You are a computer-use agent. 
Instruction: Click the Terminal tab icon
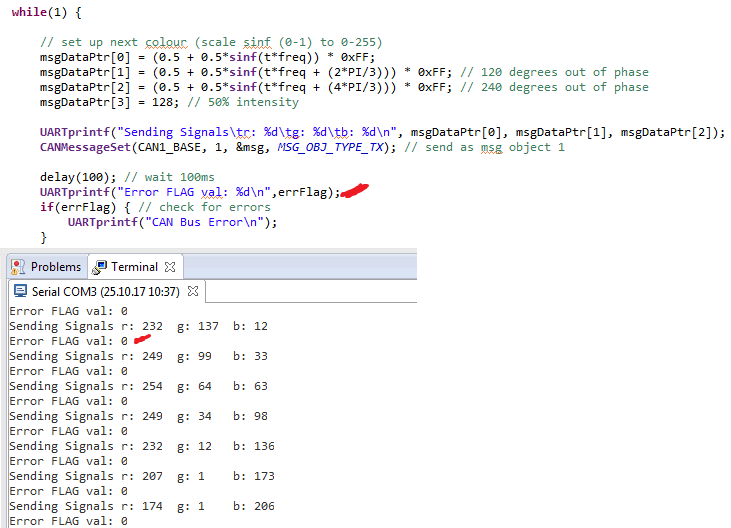tap(99, 267)
